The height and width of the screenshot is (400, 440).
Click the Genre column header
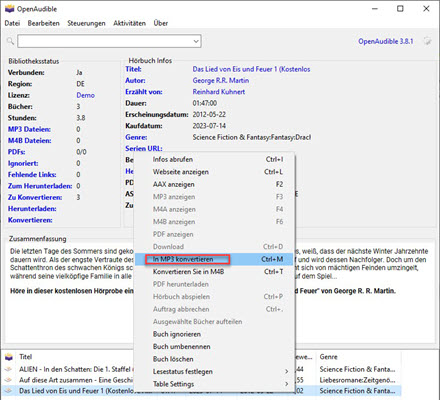click(x=329, y=357)
